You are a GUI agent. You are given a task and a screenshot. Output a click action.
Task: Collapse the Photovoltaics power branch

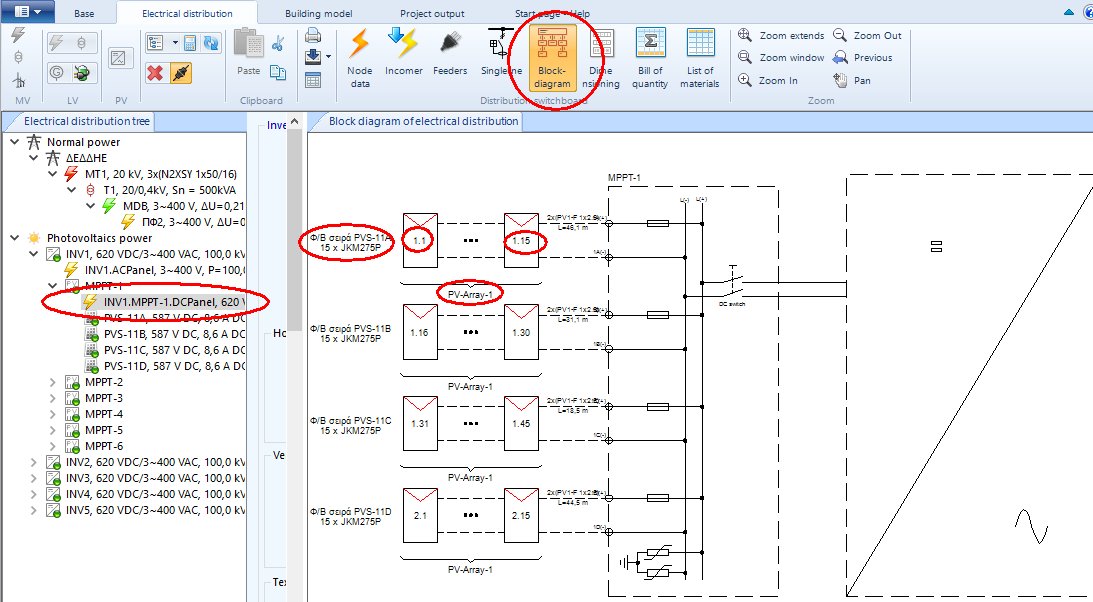14,238
